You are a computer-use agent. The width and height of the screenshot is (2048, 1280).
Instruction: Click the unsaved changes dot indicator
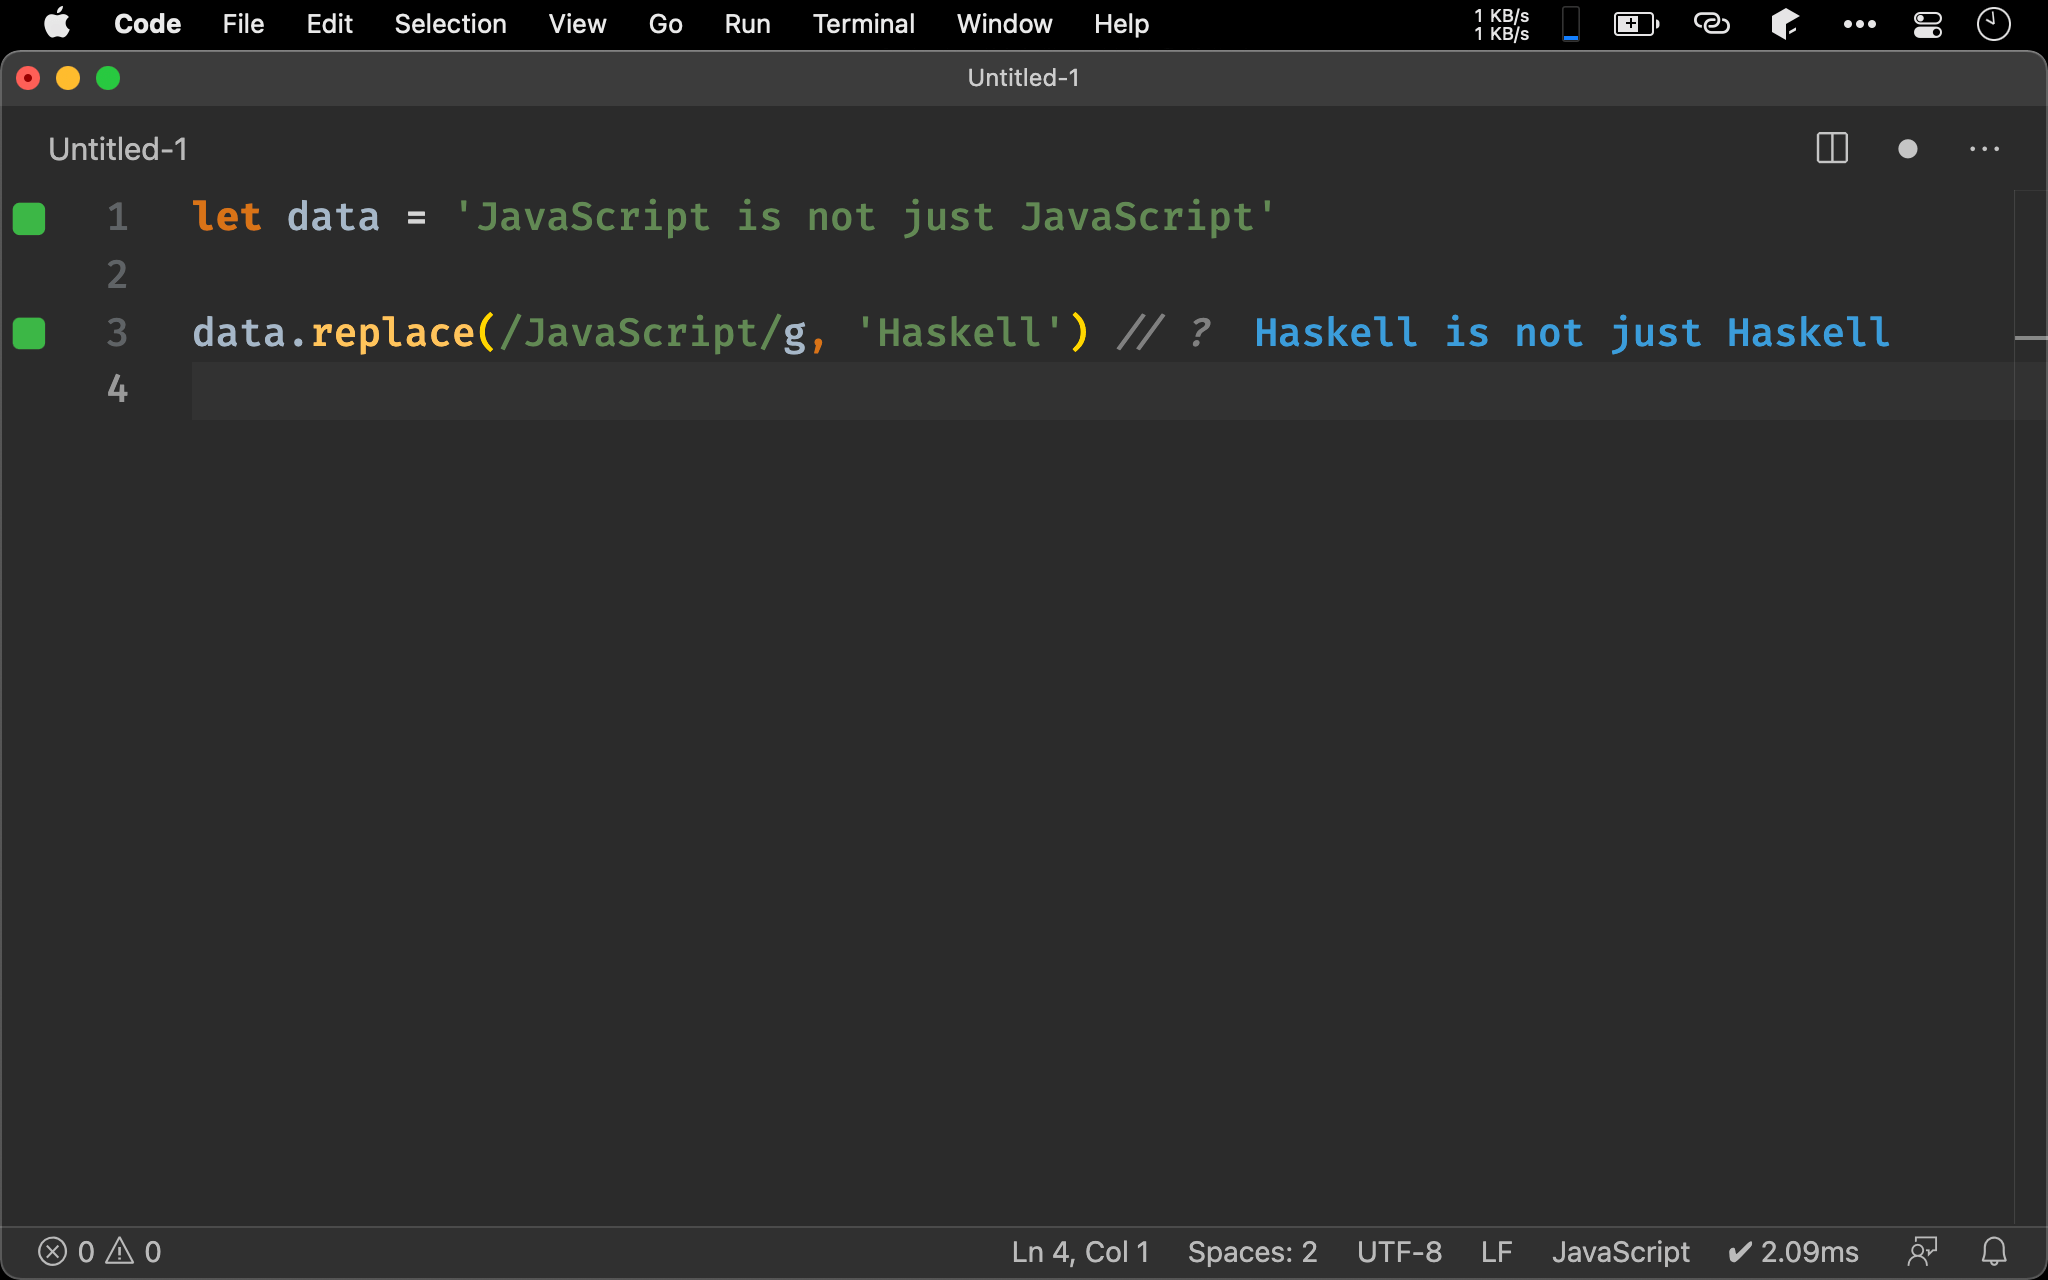[x=1907, y=149]
